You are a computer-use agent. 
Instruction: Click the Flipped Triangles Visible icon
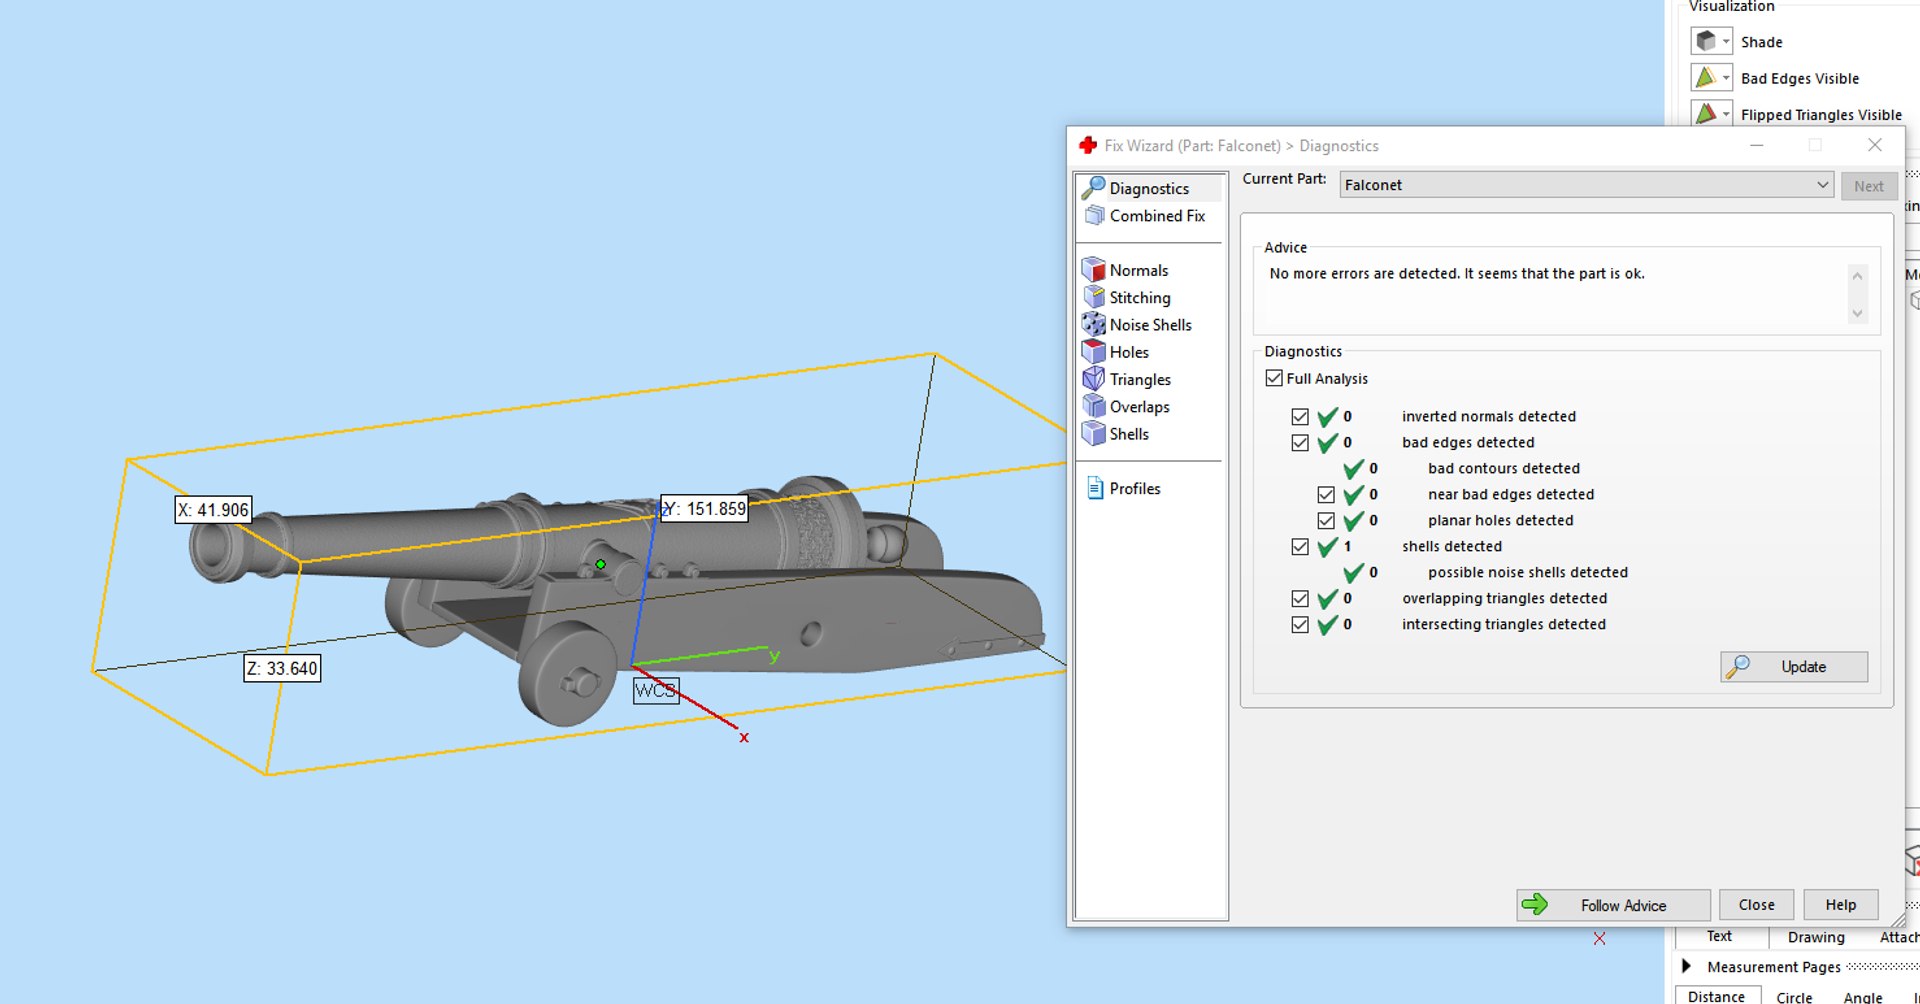click(1706, 114)
